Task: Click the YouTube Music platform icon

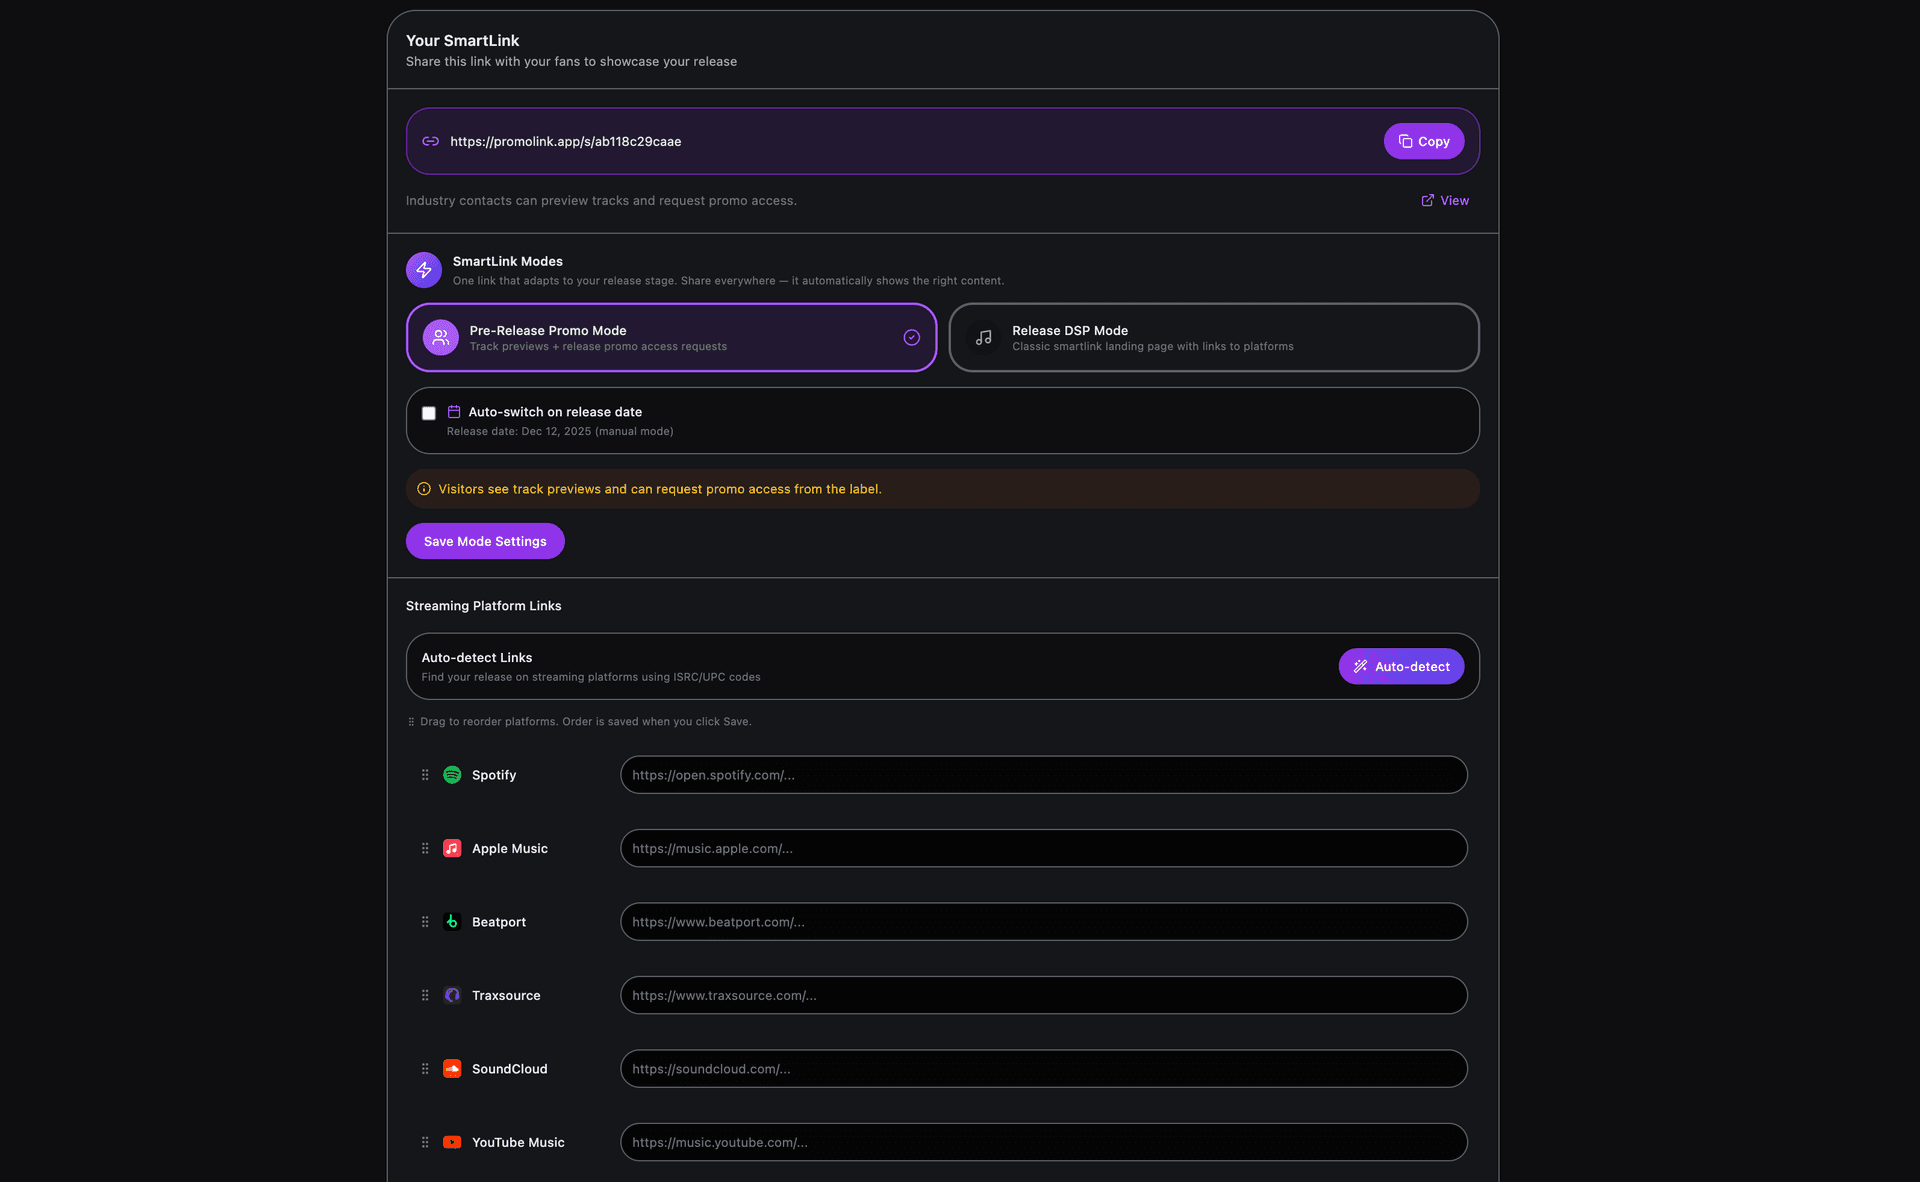Action: tap(452, 1142)
